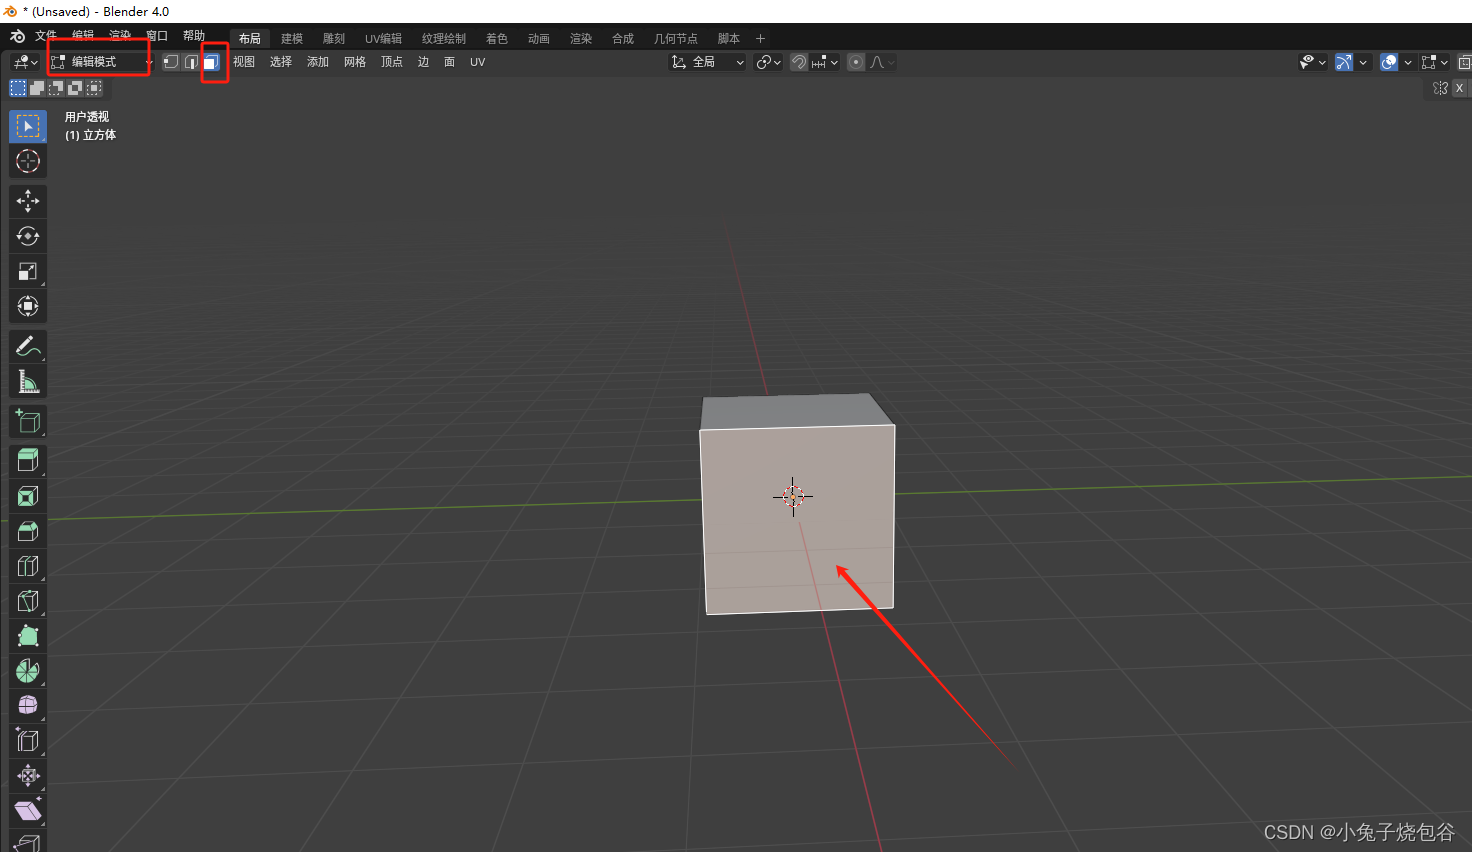
Task: Set selection mode to extend selection
Action: coord(37,88)
